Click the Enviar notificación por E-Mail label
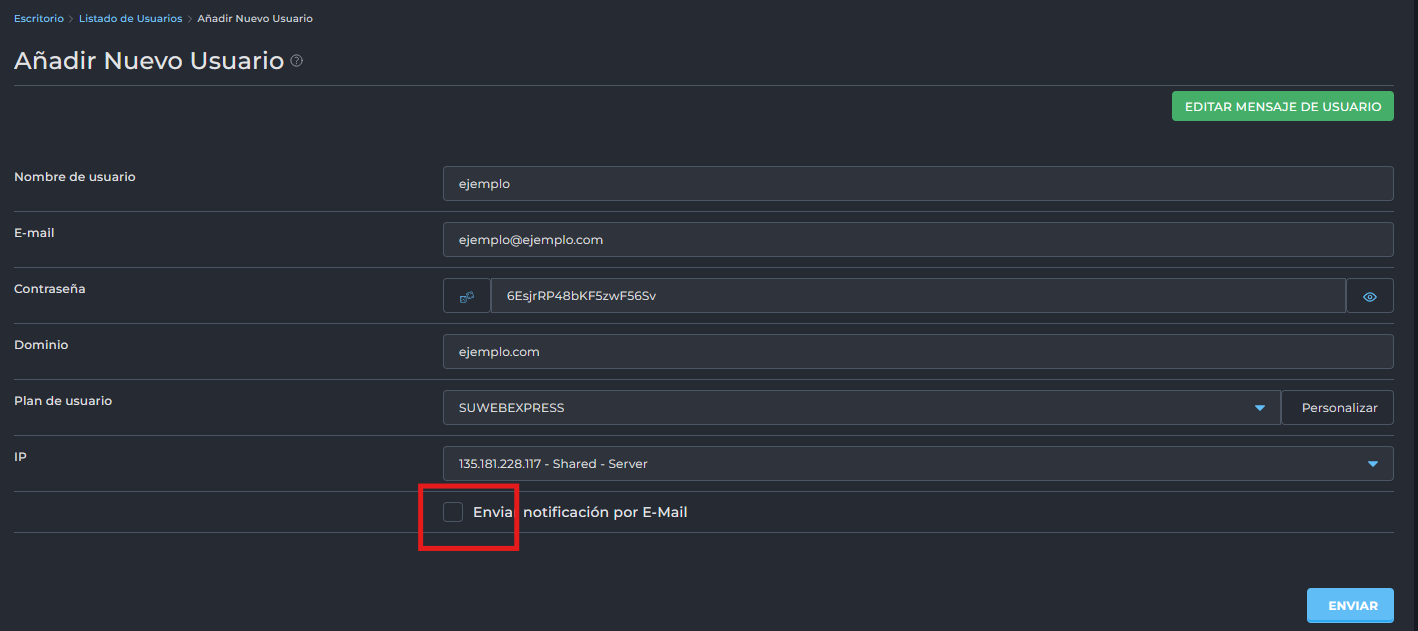 coord(580,512)
